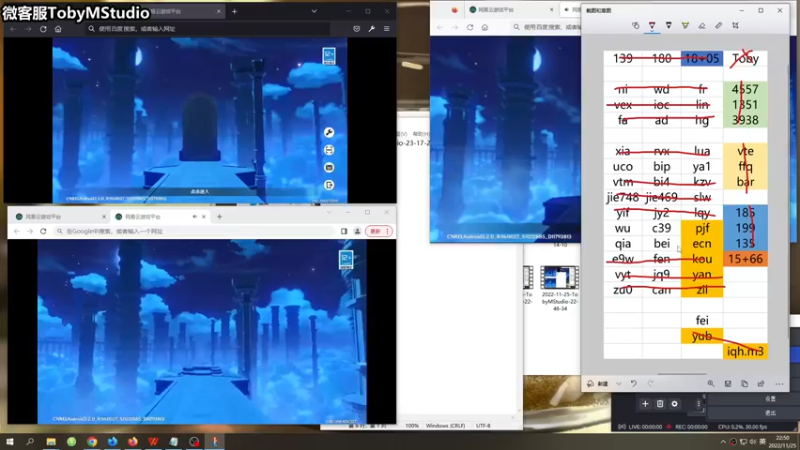800x450 pixels.
Task: Select the yellow highlighter tool
Action: (x=685, y=26)
